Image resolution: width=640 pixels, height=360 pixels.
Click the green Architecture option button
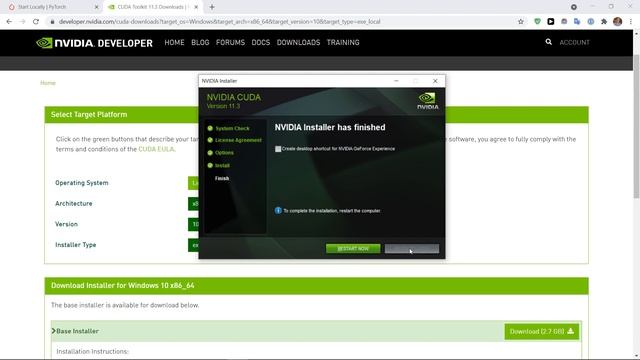click(x=193, y=204)
